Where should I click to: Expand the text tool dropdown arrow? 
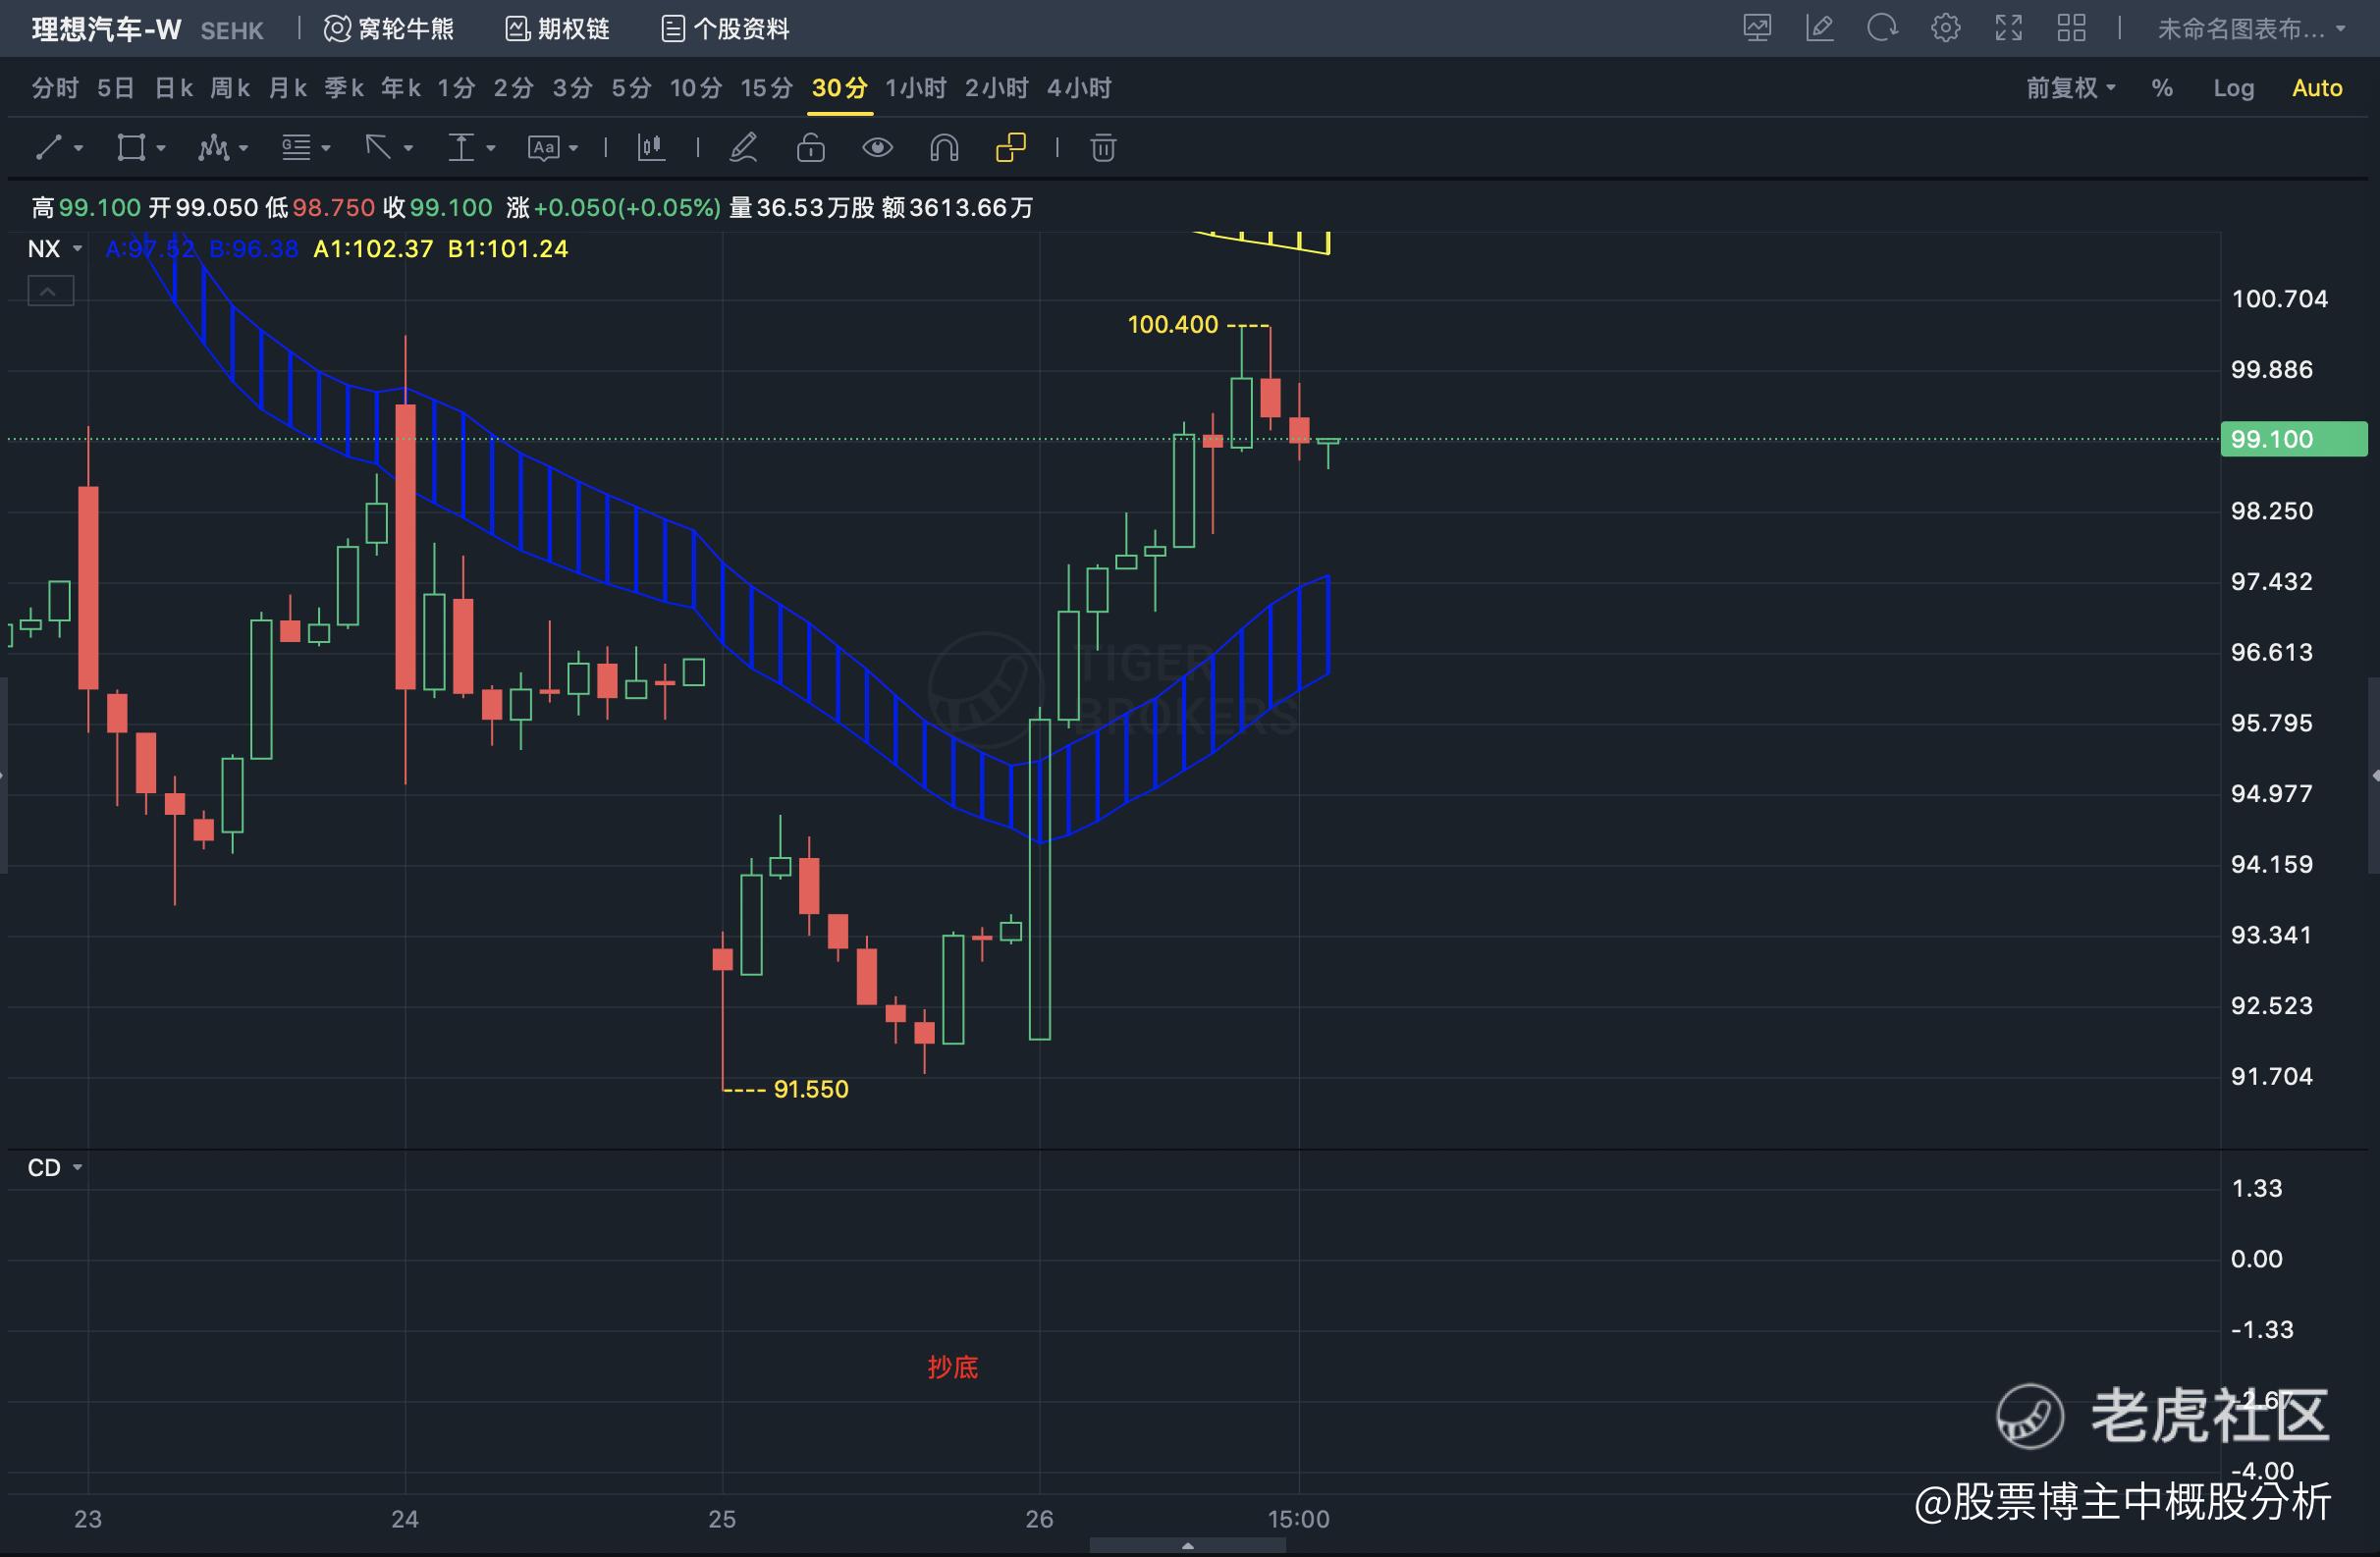573,149
